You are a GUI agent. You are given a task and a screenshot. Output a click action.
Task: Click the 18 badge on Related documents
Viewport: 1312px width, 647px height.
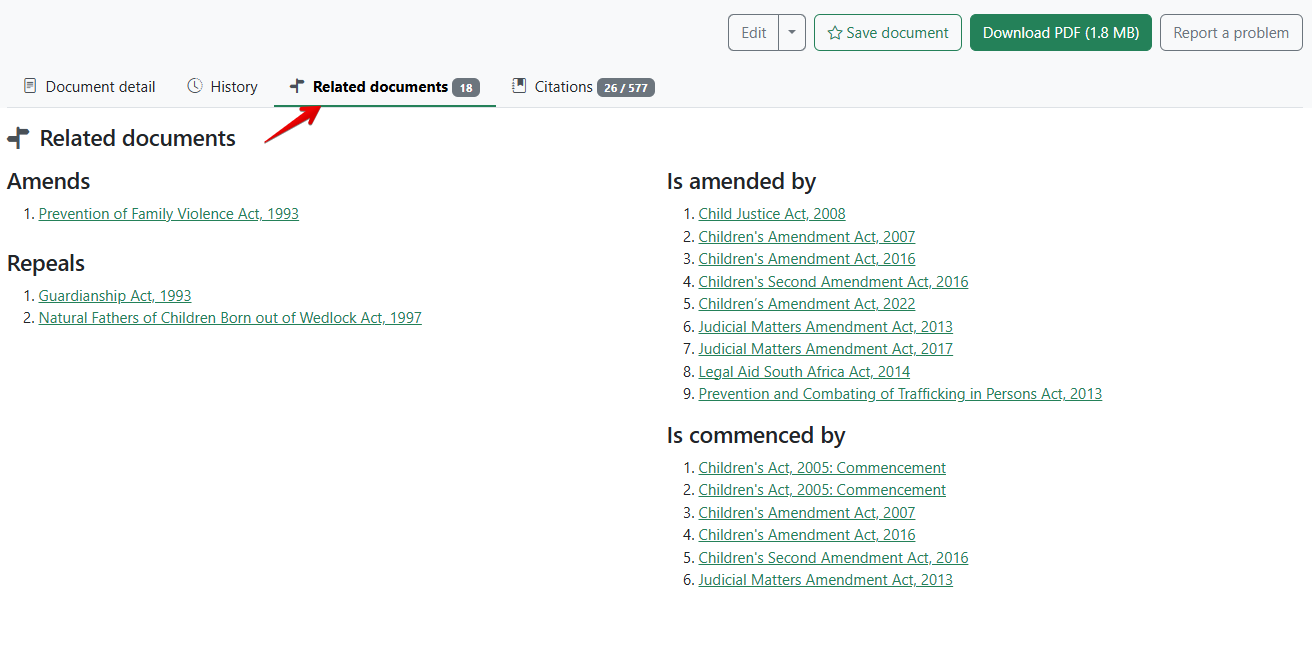coord(465,88)
